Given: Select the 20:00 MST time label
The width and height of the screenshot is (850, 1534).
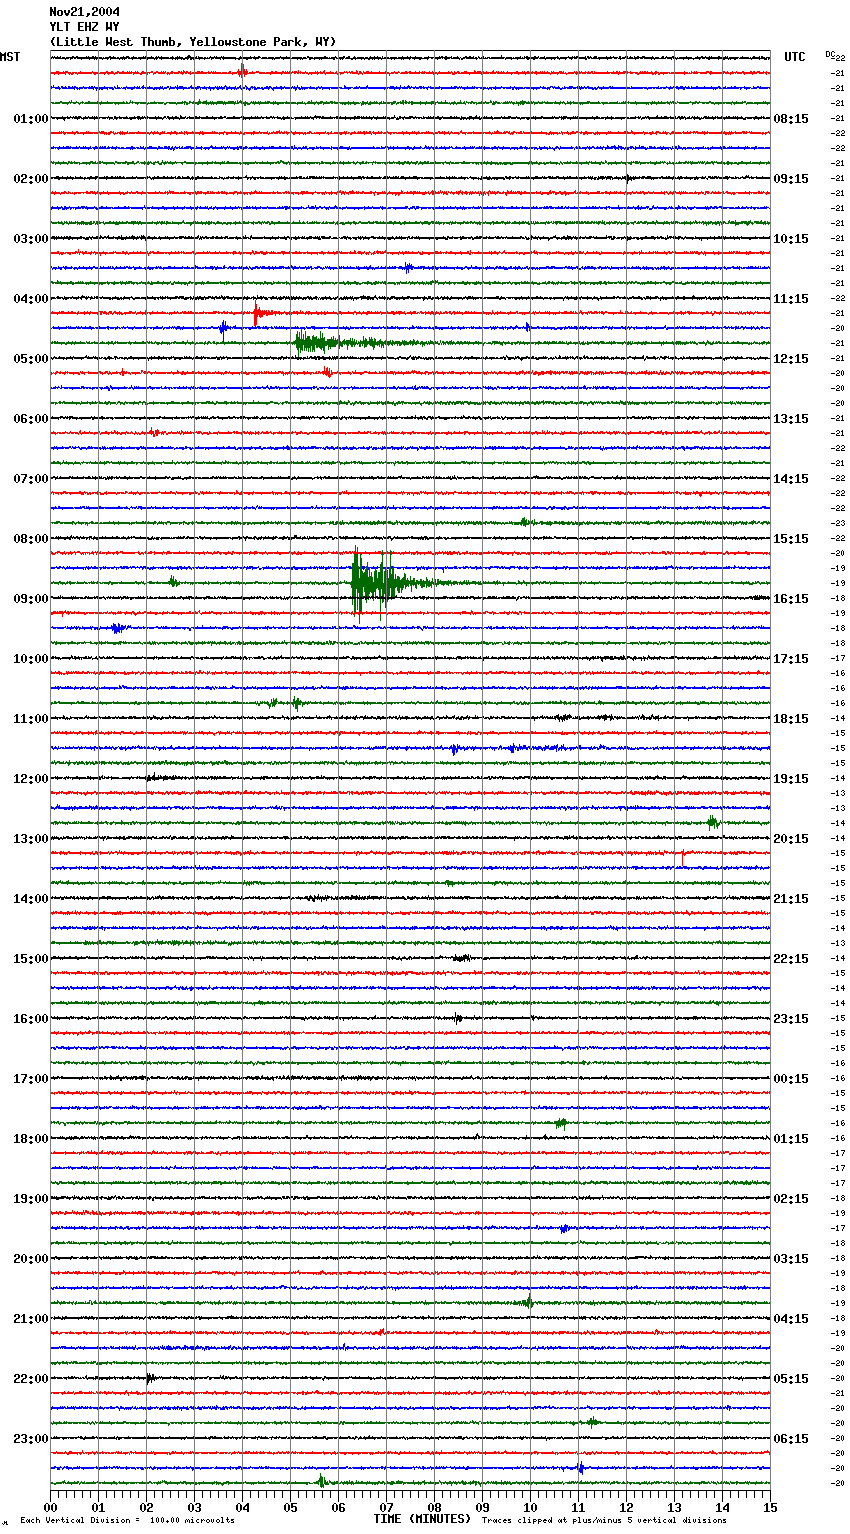Looking at the screenshot, I should (31, 1259).
